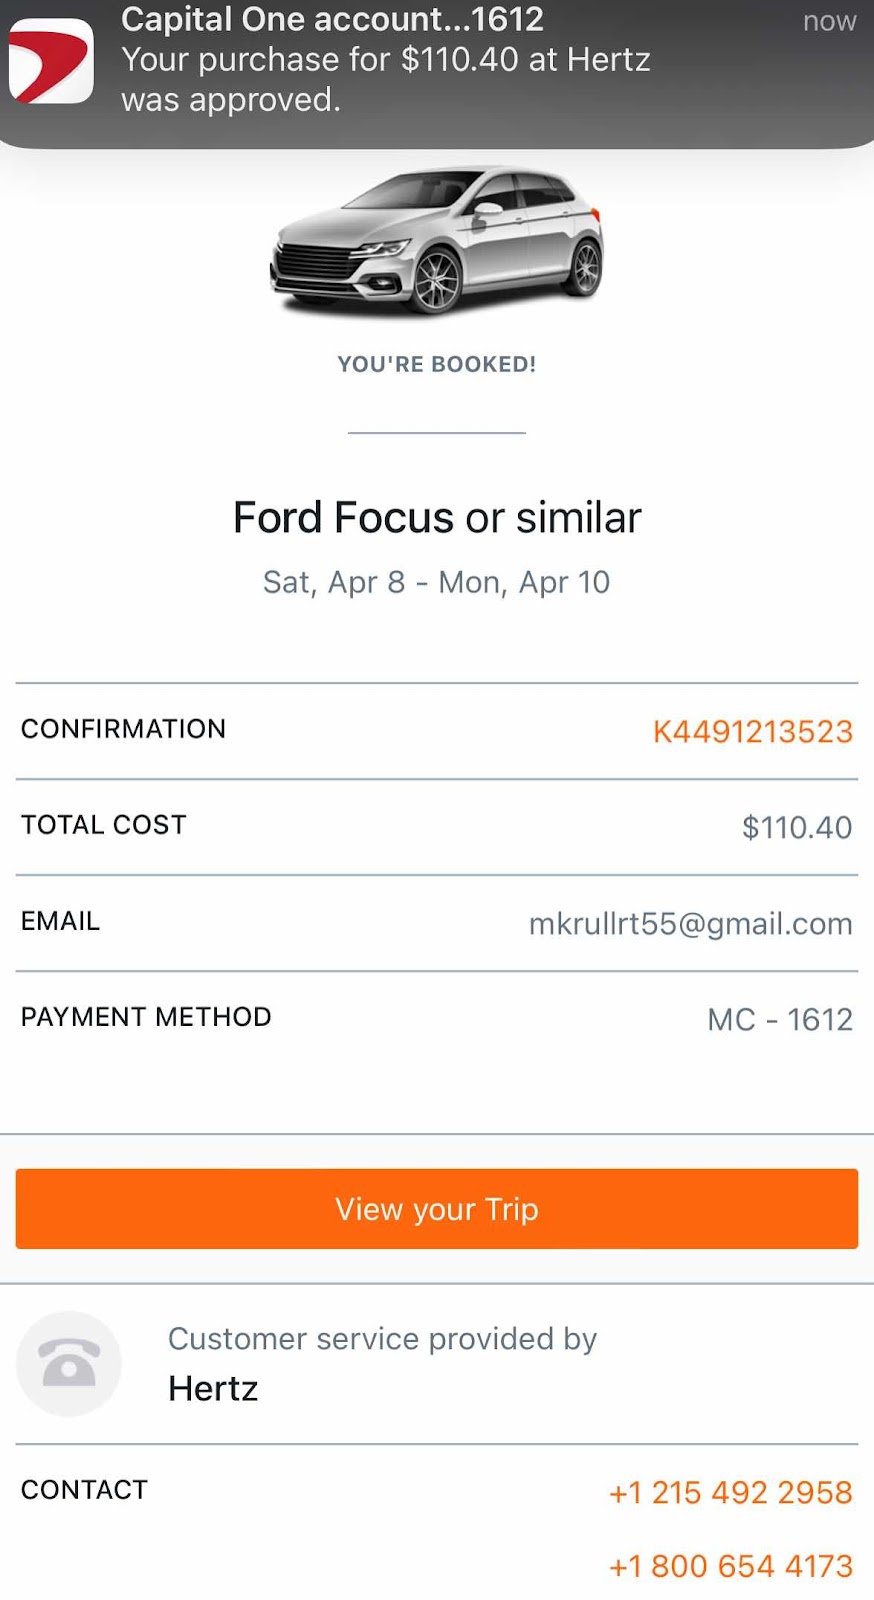Viewport: 874px width, 1600px height.
Task: Tap the telephone customer service icon
Action: (68, 1363)
